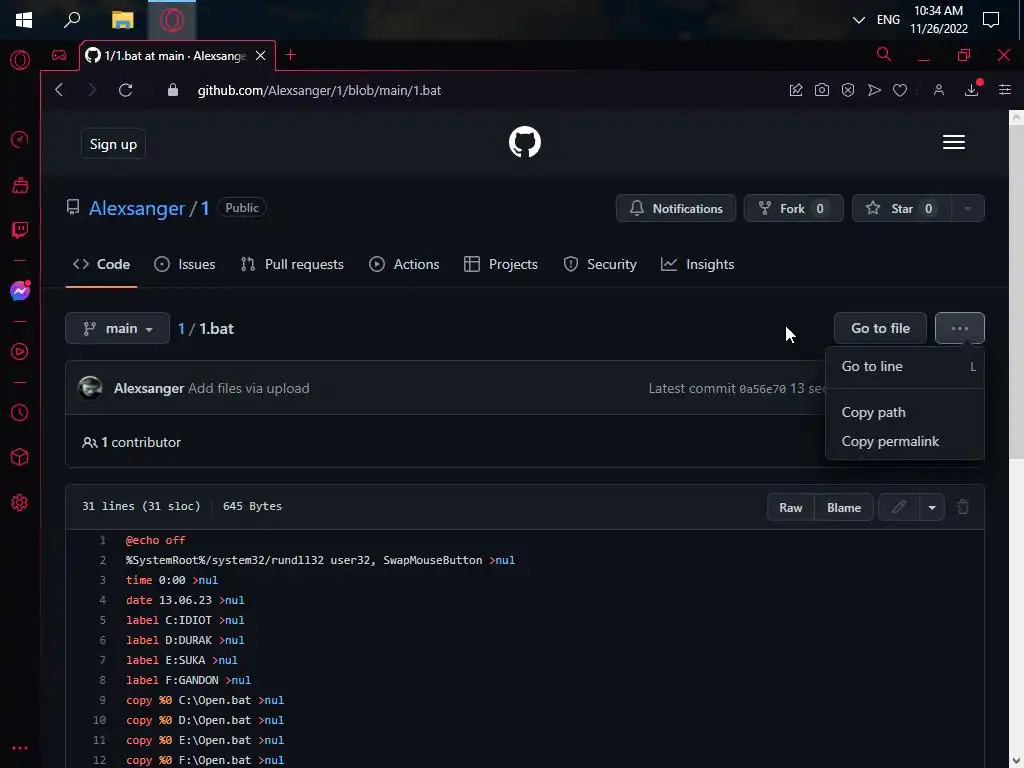Open Alexsanger owner link in header

pyautogui.click(x=137, y=208)
